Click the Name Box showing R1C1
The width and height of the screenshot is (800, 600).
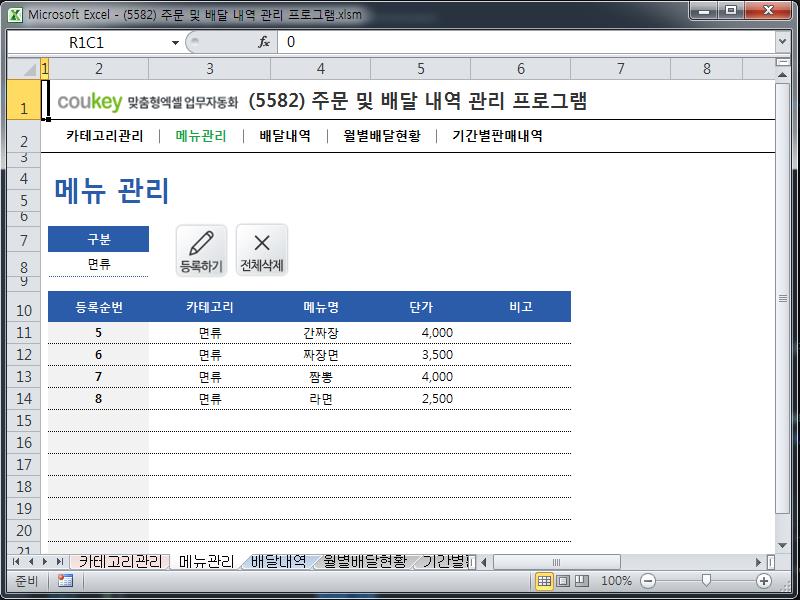[87, 42]
